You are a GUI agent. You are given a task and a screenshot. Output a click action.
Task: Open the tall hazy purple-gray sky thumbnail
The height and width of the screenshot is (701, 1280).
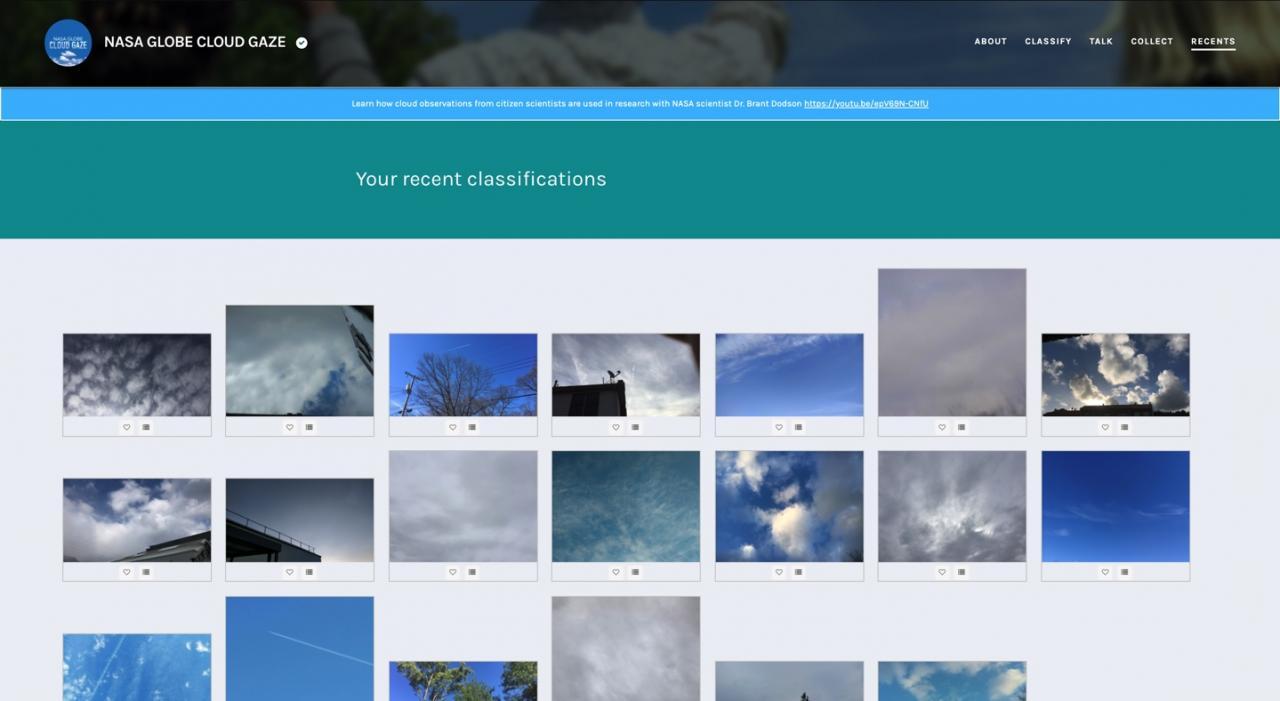pyautogui.click(x=952, y=342)
